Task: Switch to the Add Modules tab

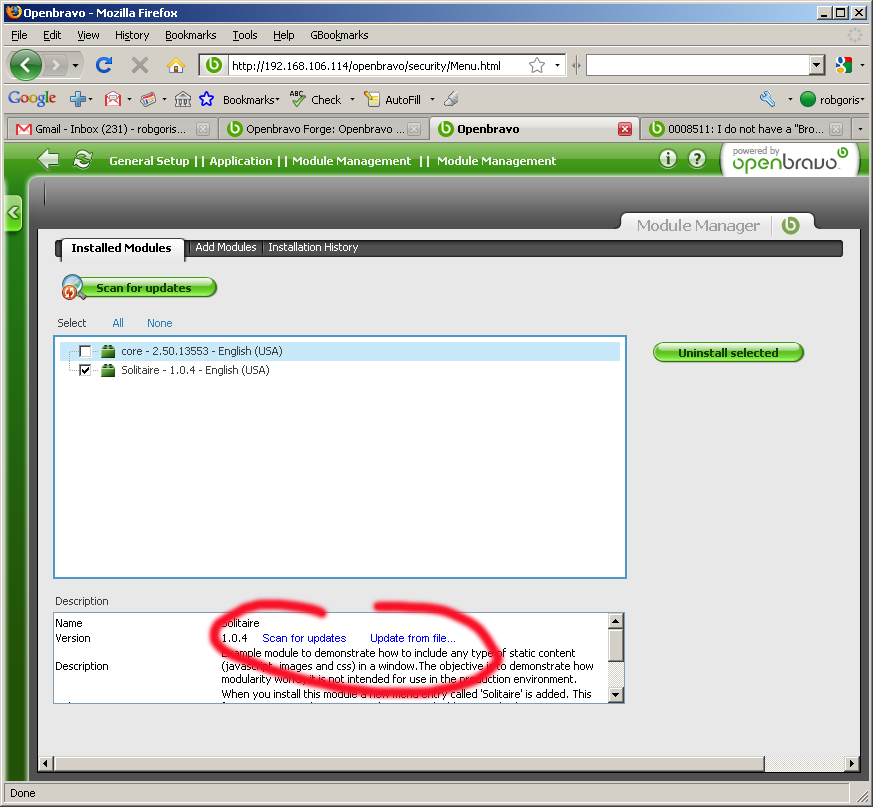Action: [x=225, y=247]
